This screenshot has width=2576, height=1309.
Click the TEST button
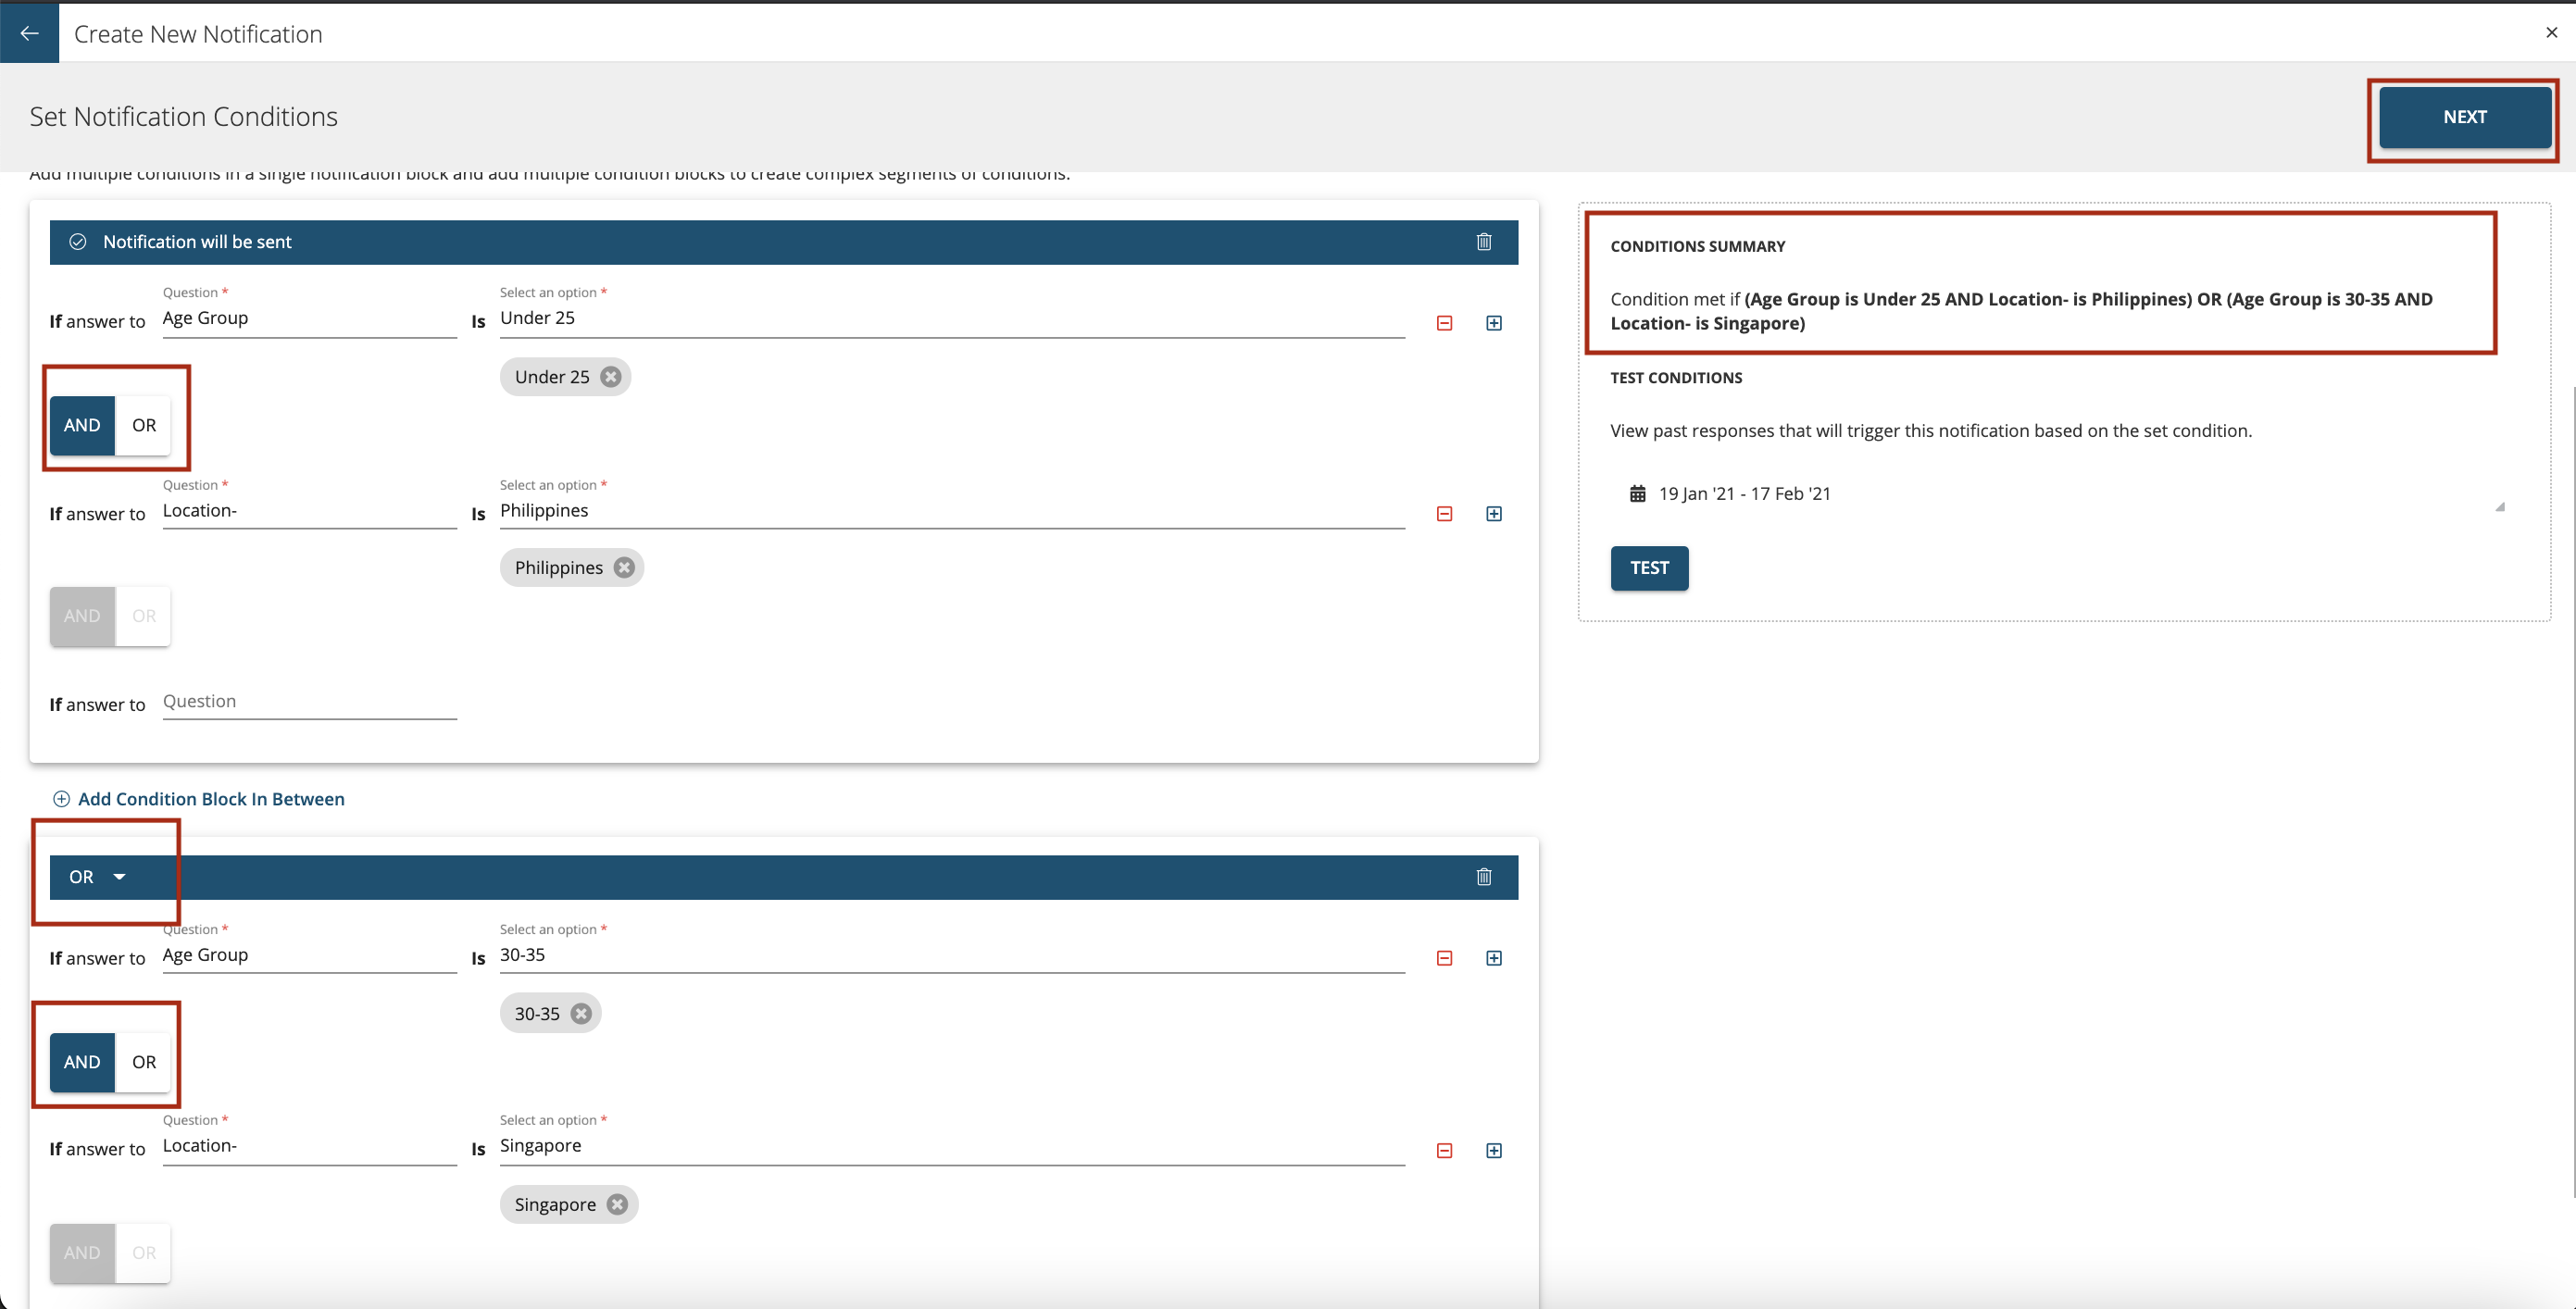pos(1649,568)
